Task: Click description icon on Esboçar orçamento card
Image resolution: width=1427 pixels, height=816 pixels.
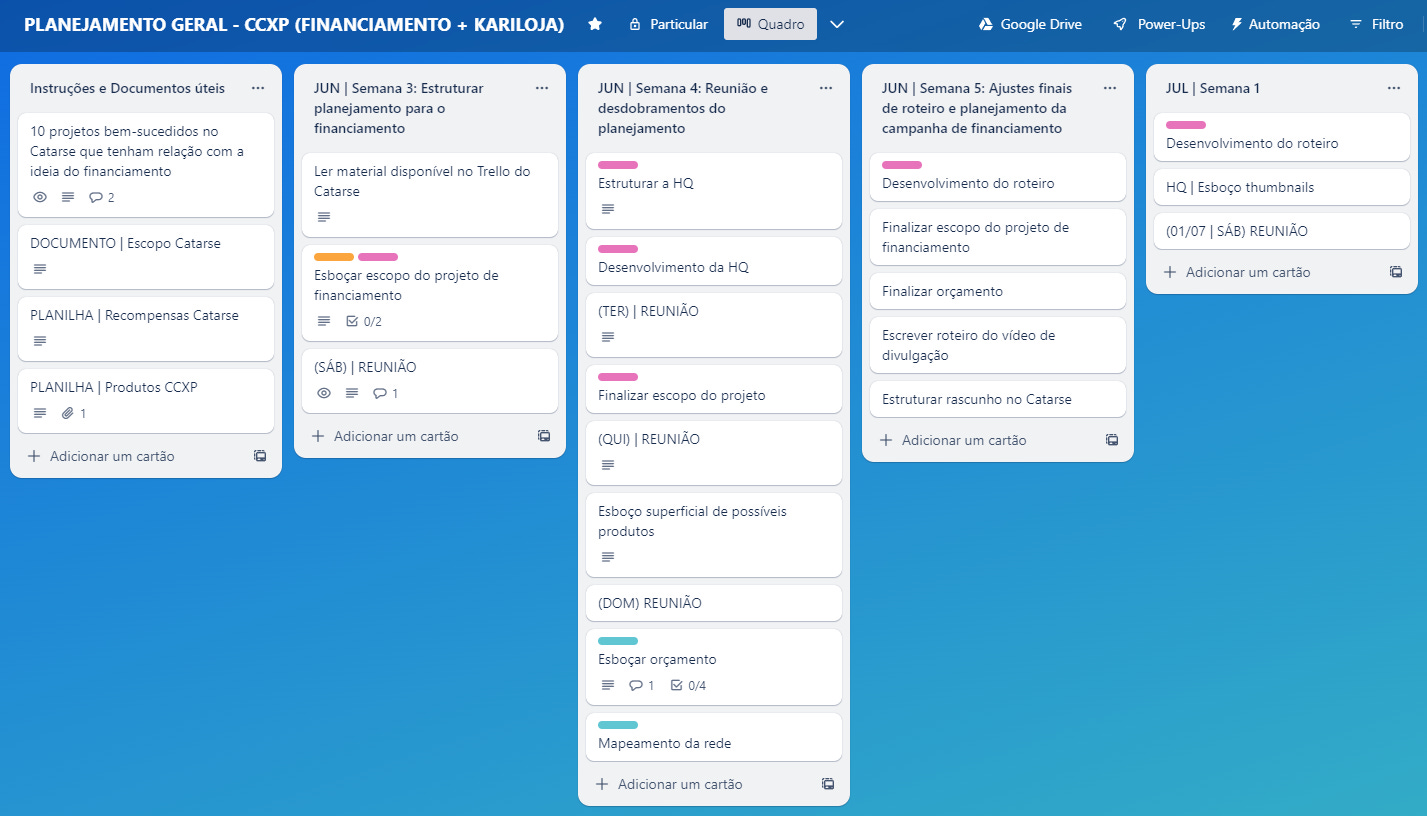Action: [608, 685]
